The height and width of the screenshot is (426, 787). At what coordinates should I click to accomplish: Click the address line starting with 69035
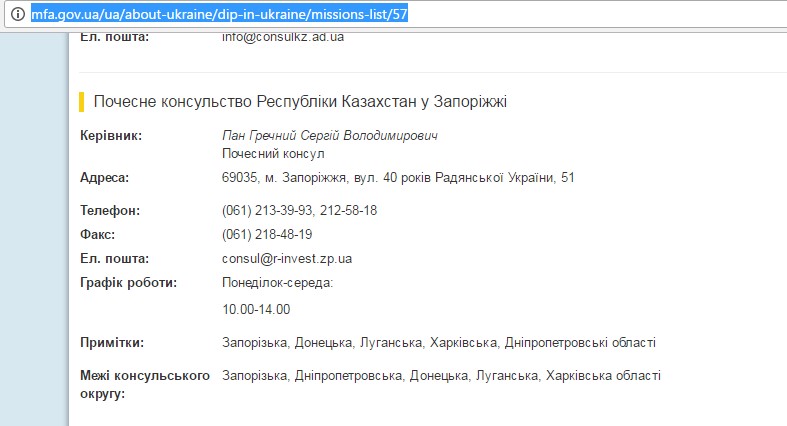point(398,178)
